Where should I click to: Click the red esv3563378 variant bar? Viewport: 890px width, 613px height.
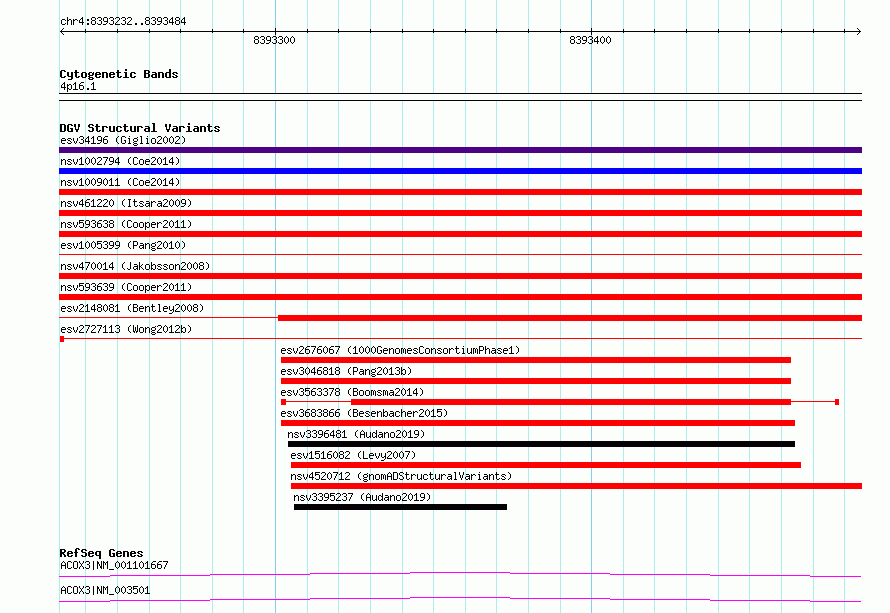(571, 402)
